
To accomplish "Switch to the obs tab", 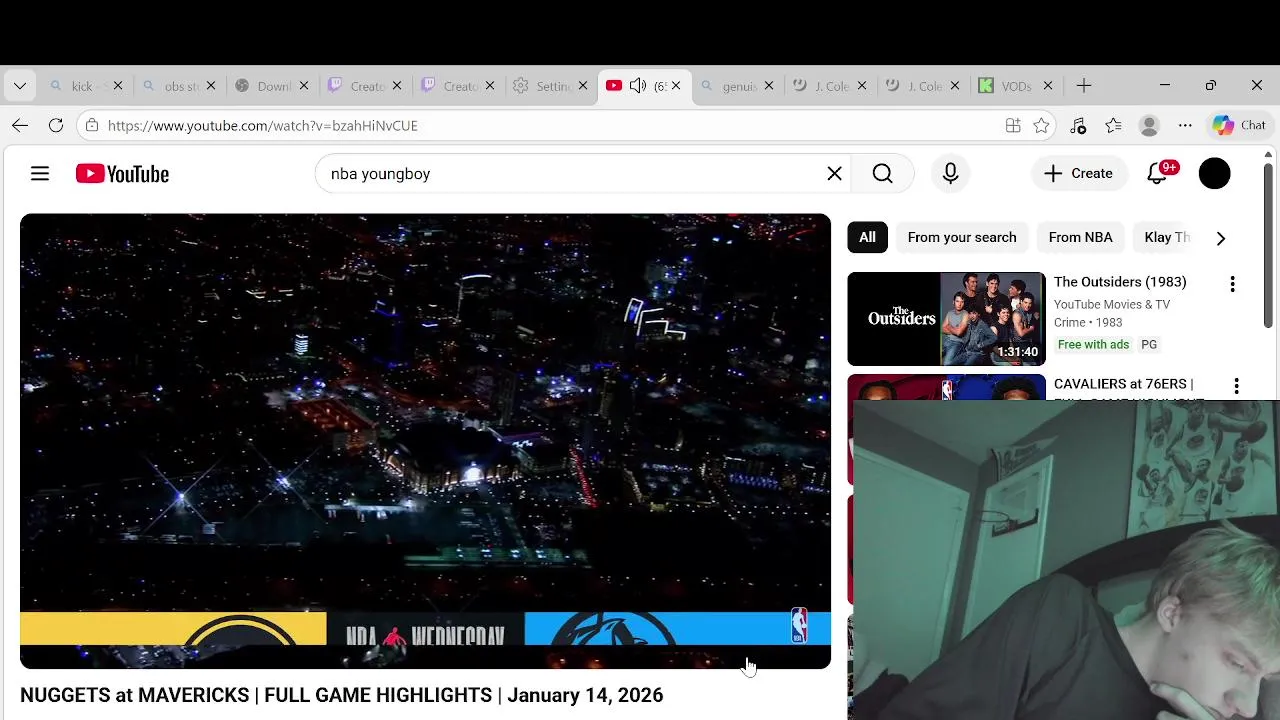I will [x=180, y=86].
